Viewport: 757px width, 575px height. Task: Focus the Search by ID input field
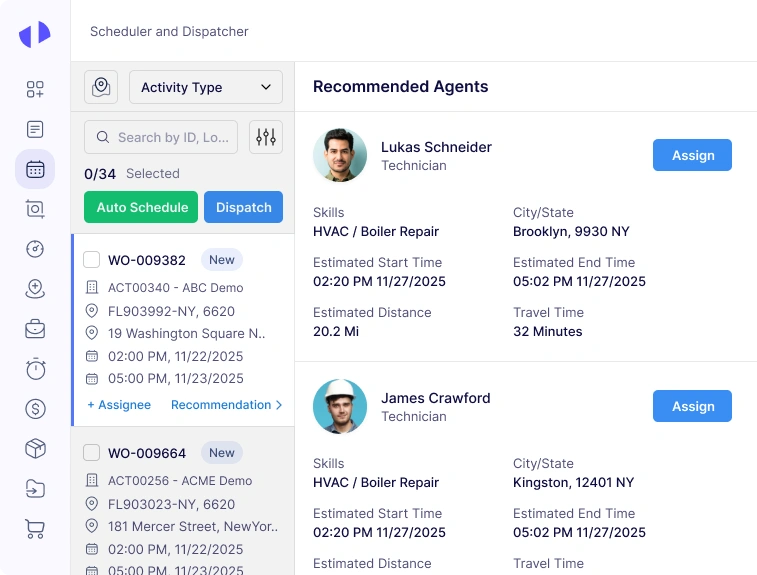(172, 137)
